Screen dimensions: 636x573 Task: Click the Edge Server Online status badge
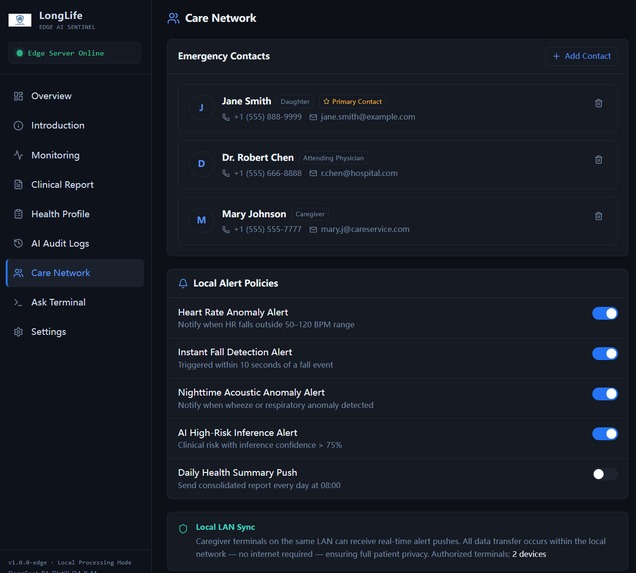click(x=75, y=53)
